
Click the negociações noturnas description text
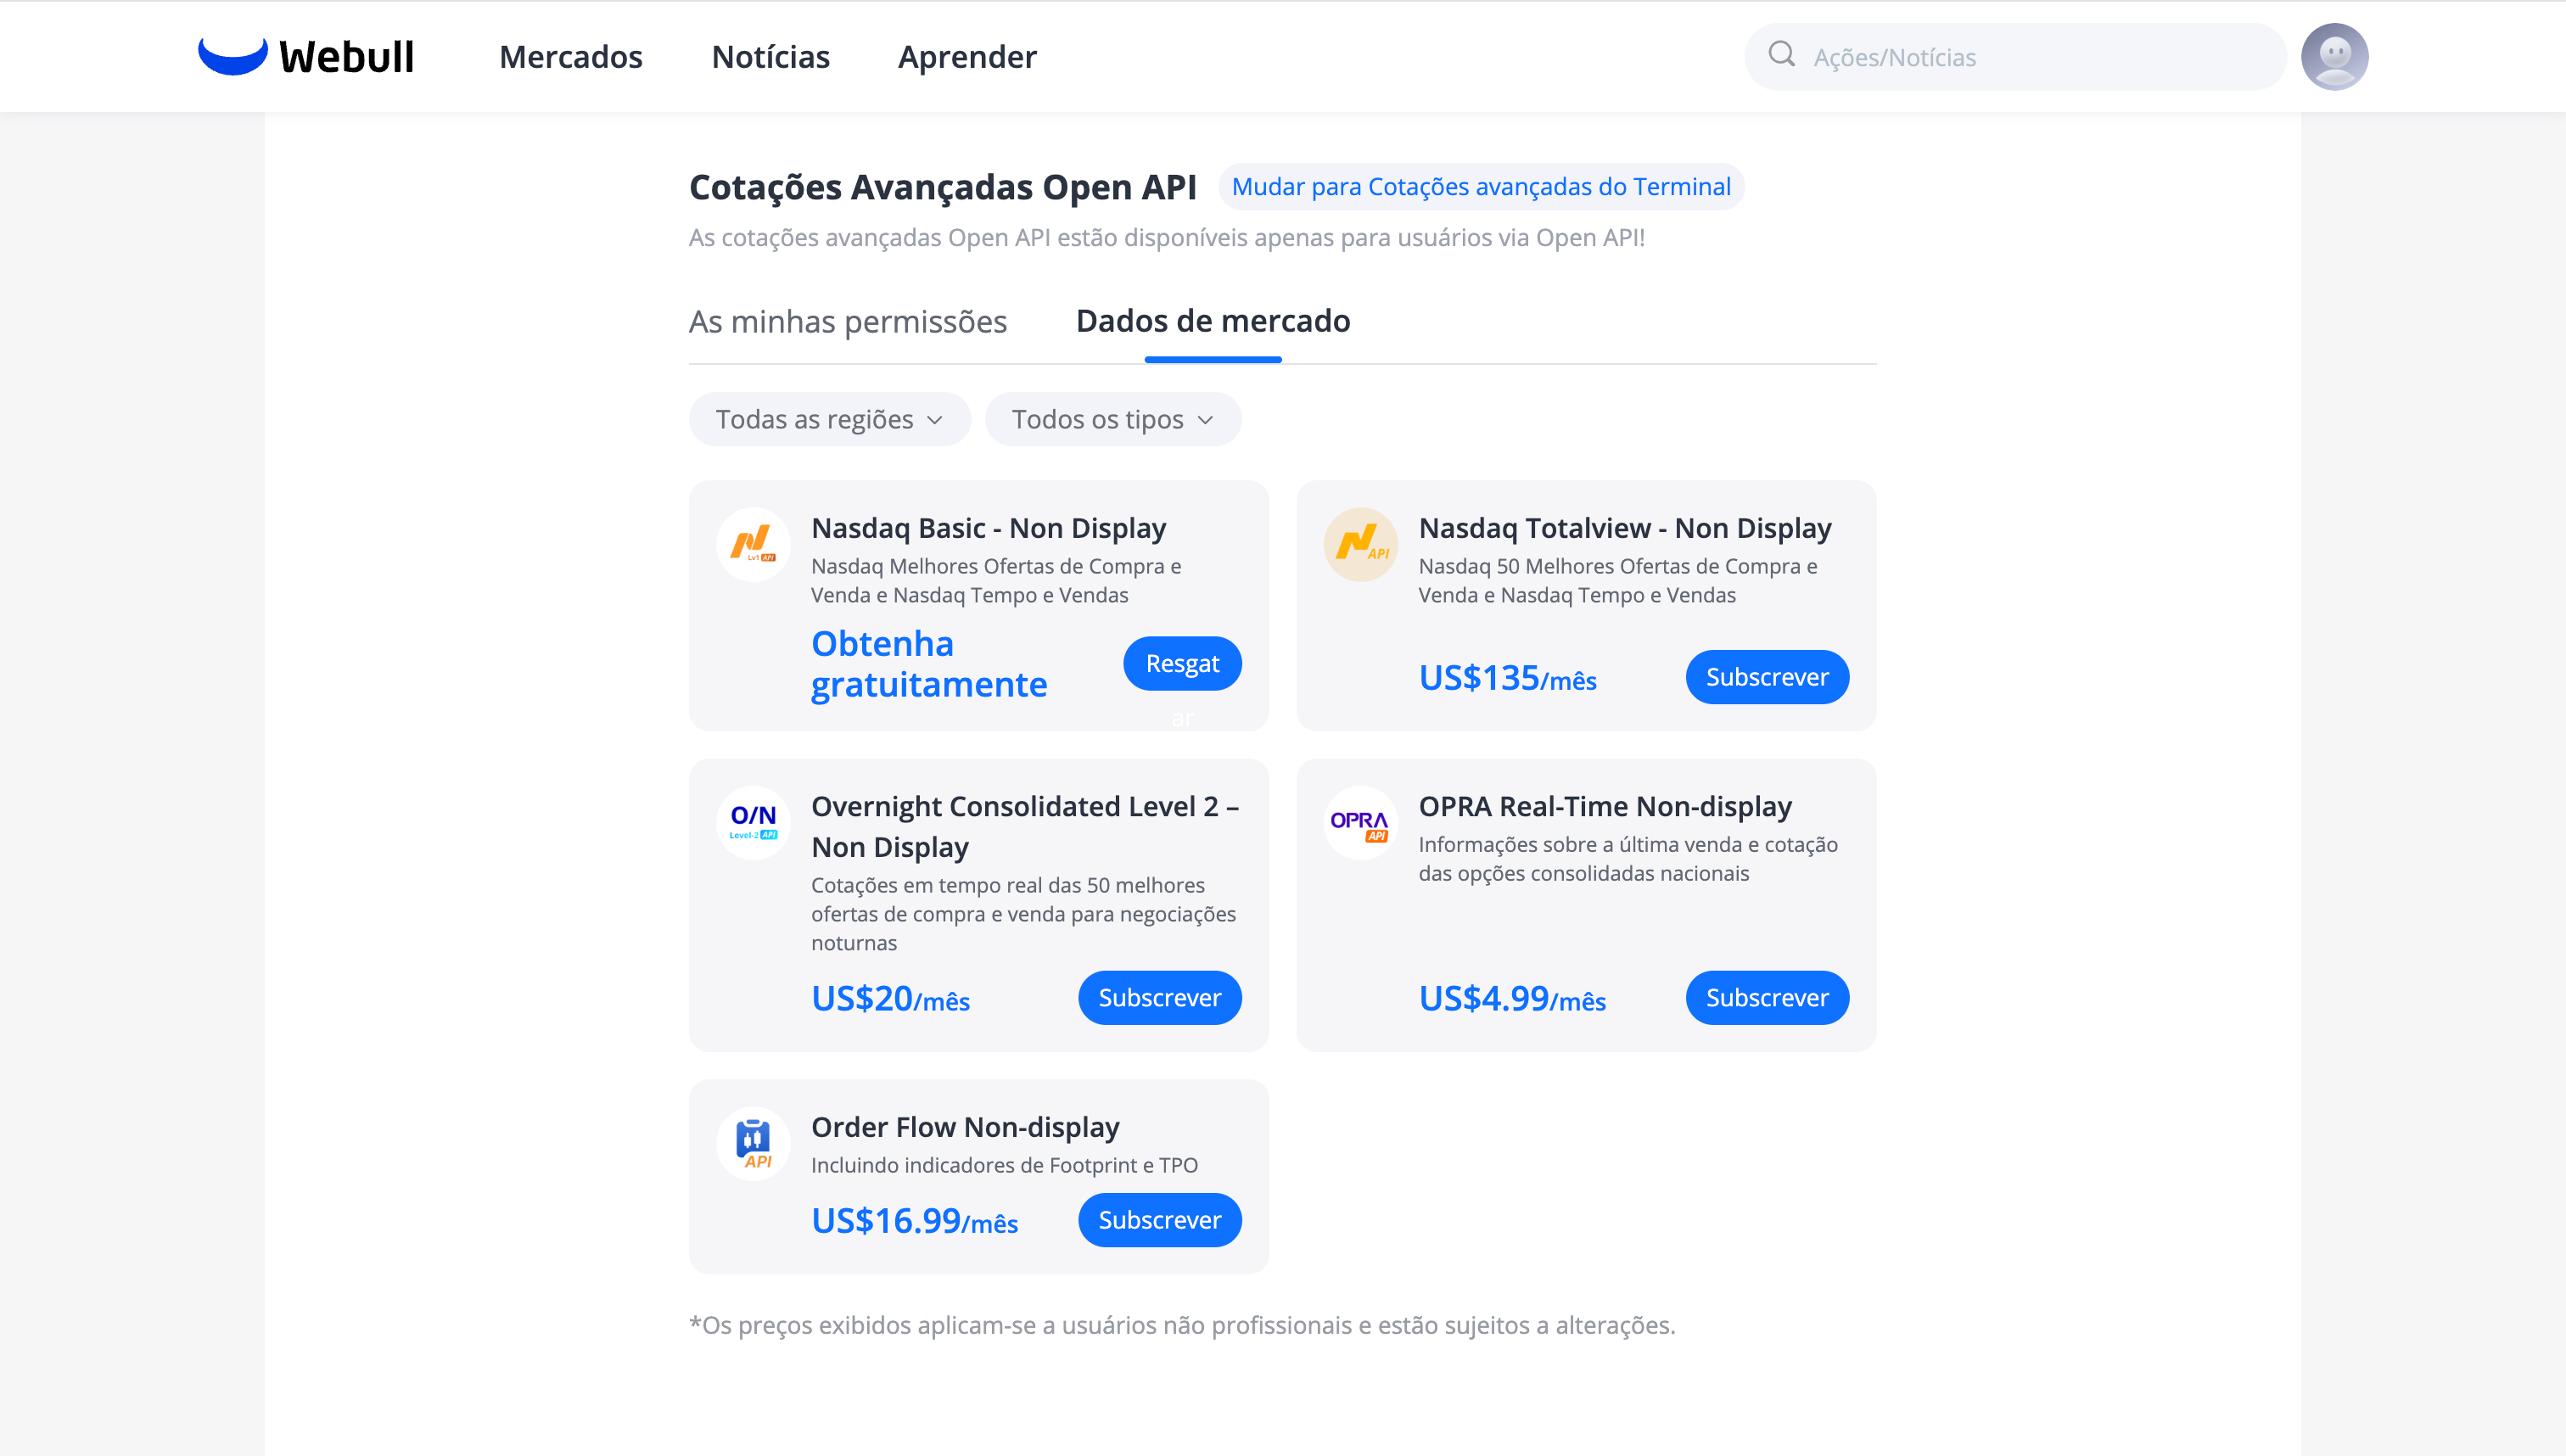click(x=1023, y=914)
